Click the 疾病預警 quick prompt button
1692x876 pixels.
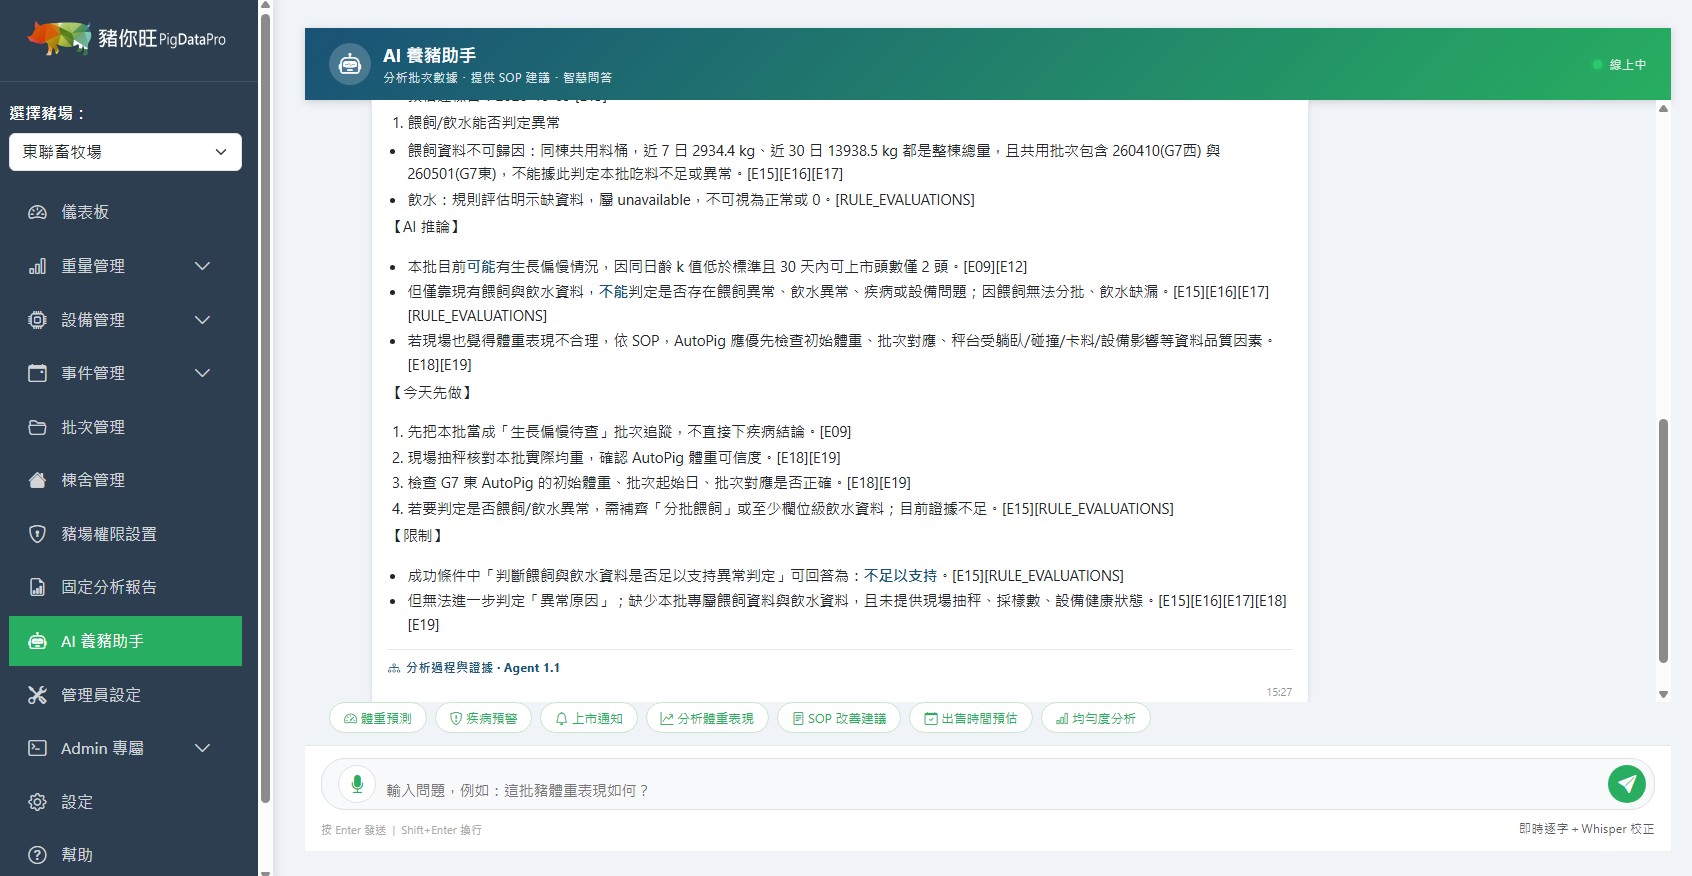click(x=483, y=718)
